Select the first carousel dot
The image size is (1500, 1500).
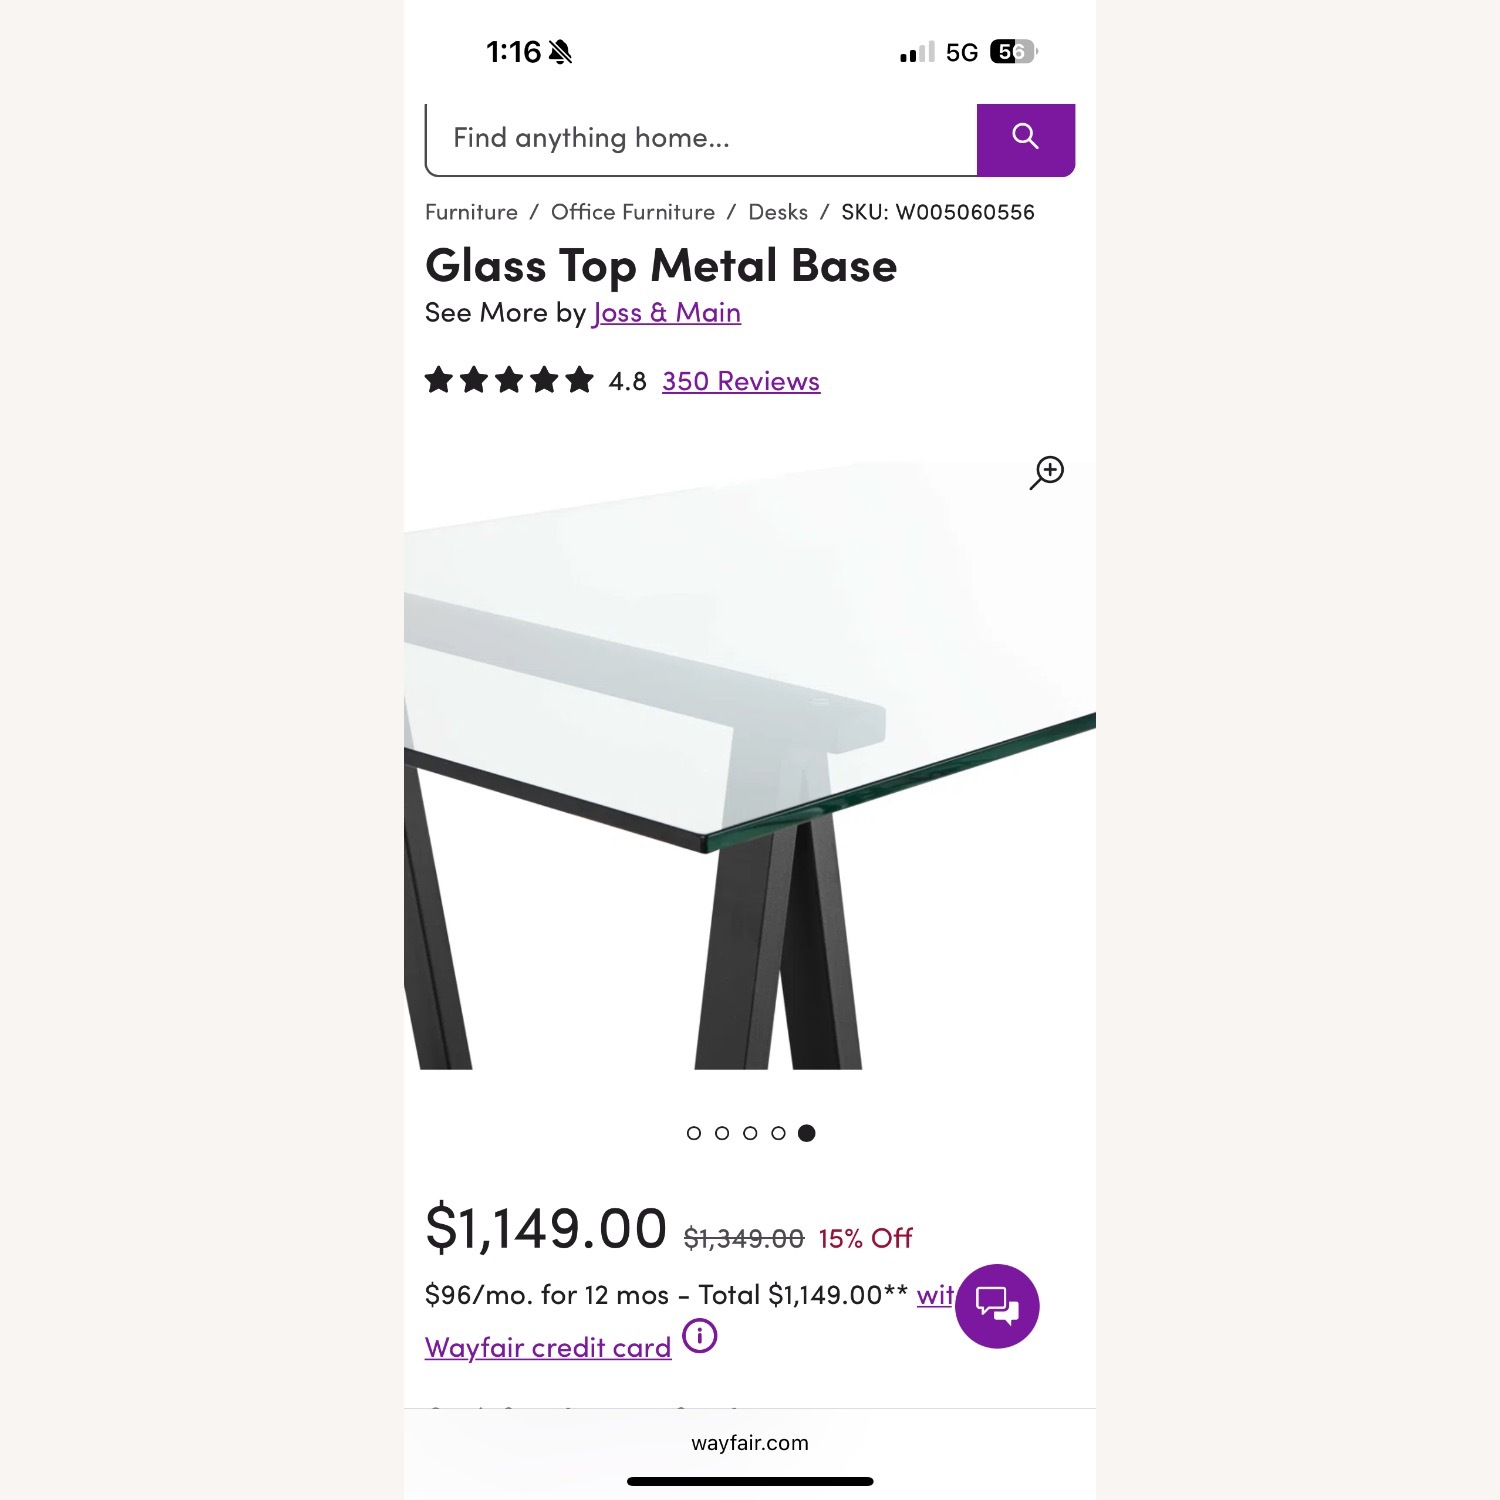[x=695, y=1133]
